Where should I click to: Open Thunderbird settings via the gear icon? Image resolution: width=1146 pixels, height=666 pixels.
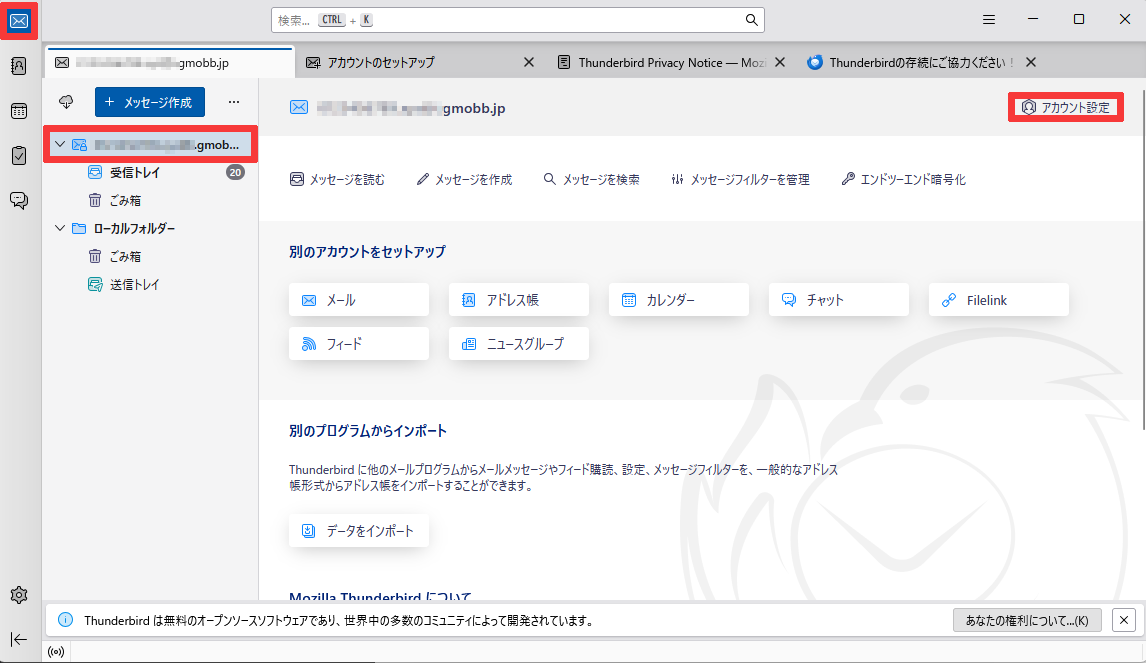(18, 595)
